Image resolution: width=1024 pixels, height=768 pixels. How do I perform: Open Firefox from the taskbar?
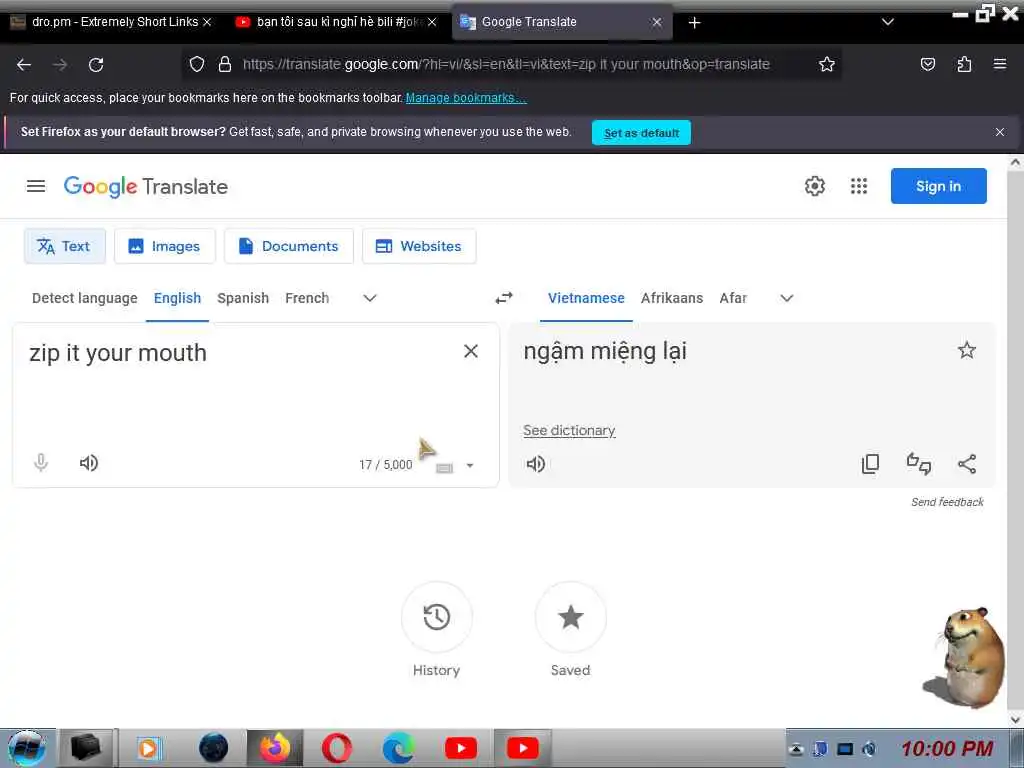[275, 748]
